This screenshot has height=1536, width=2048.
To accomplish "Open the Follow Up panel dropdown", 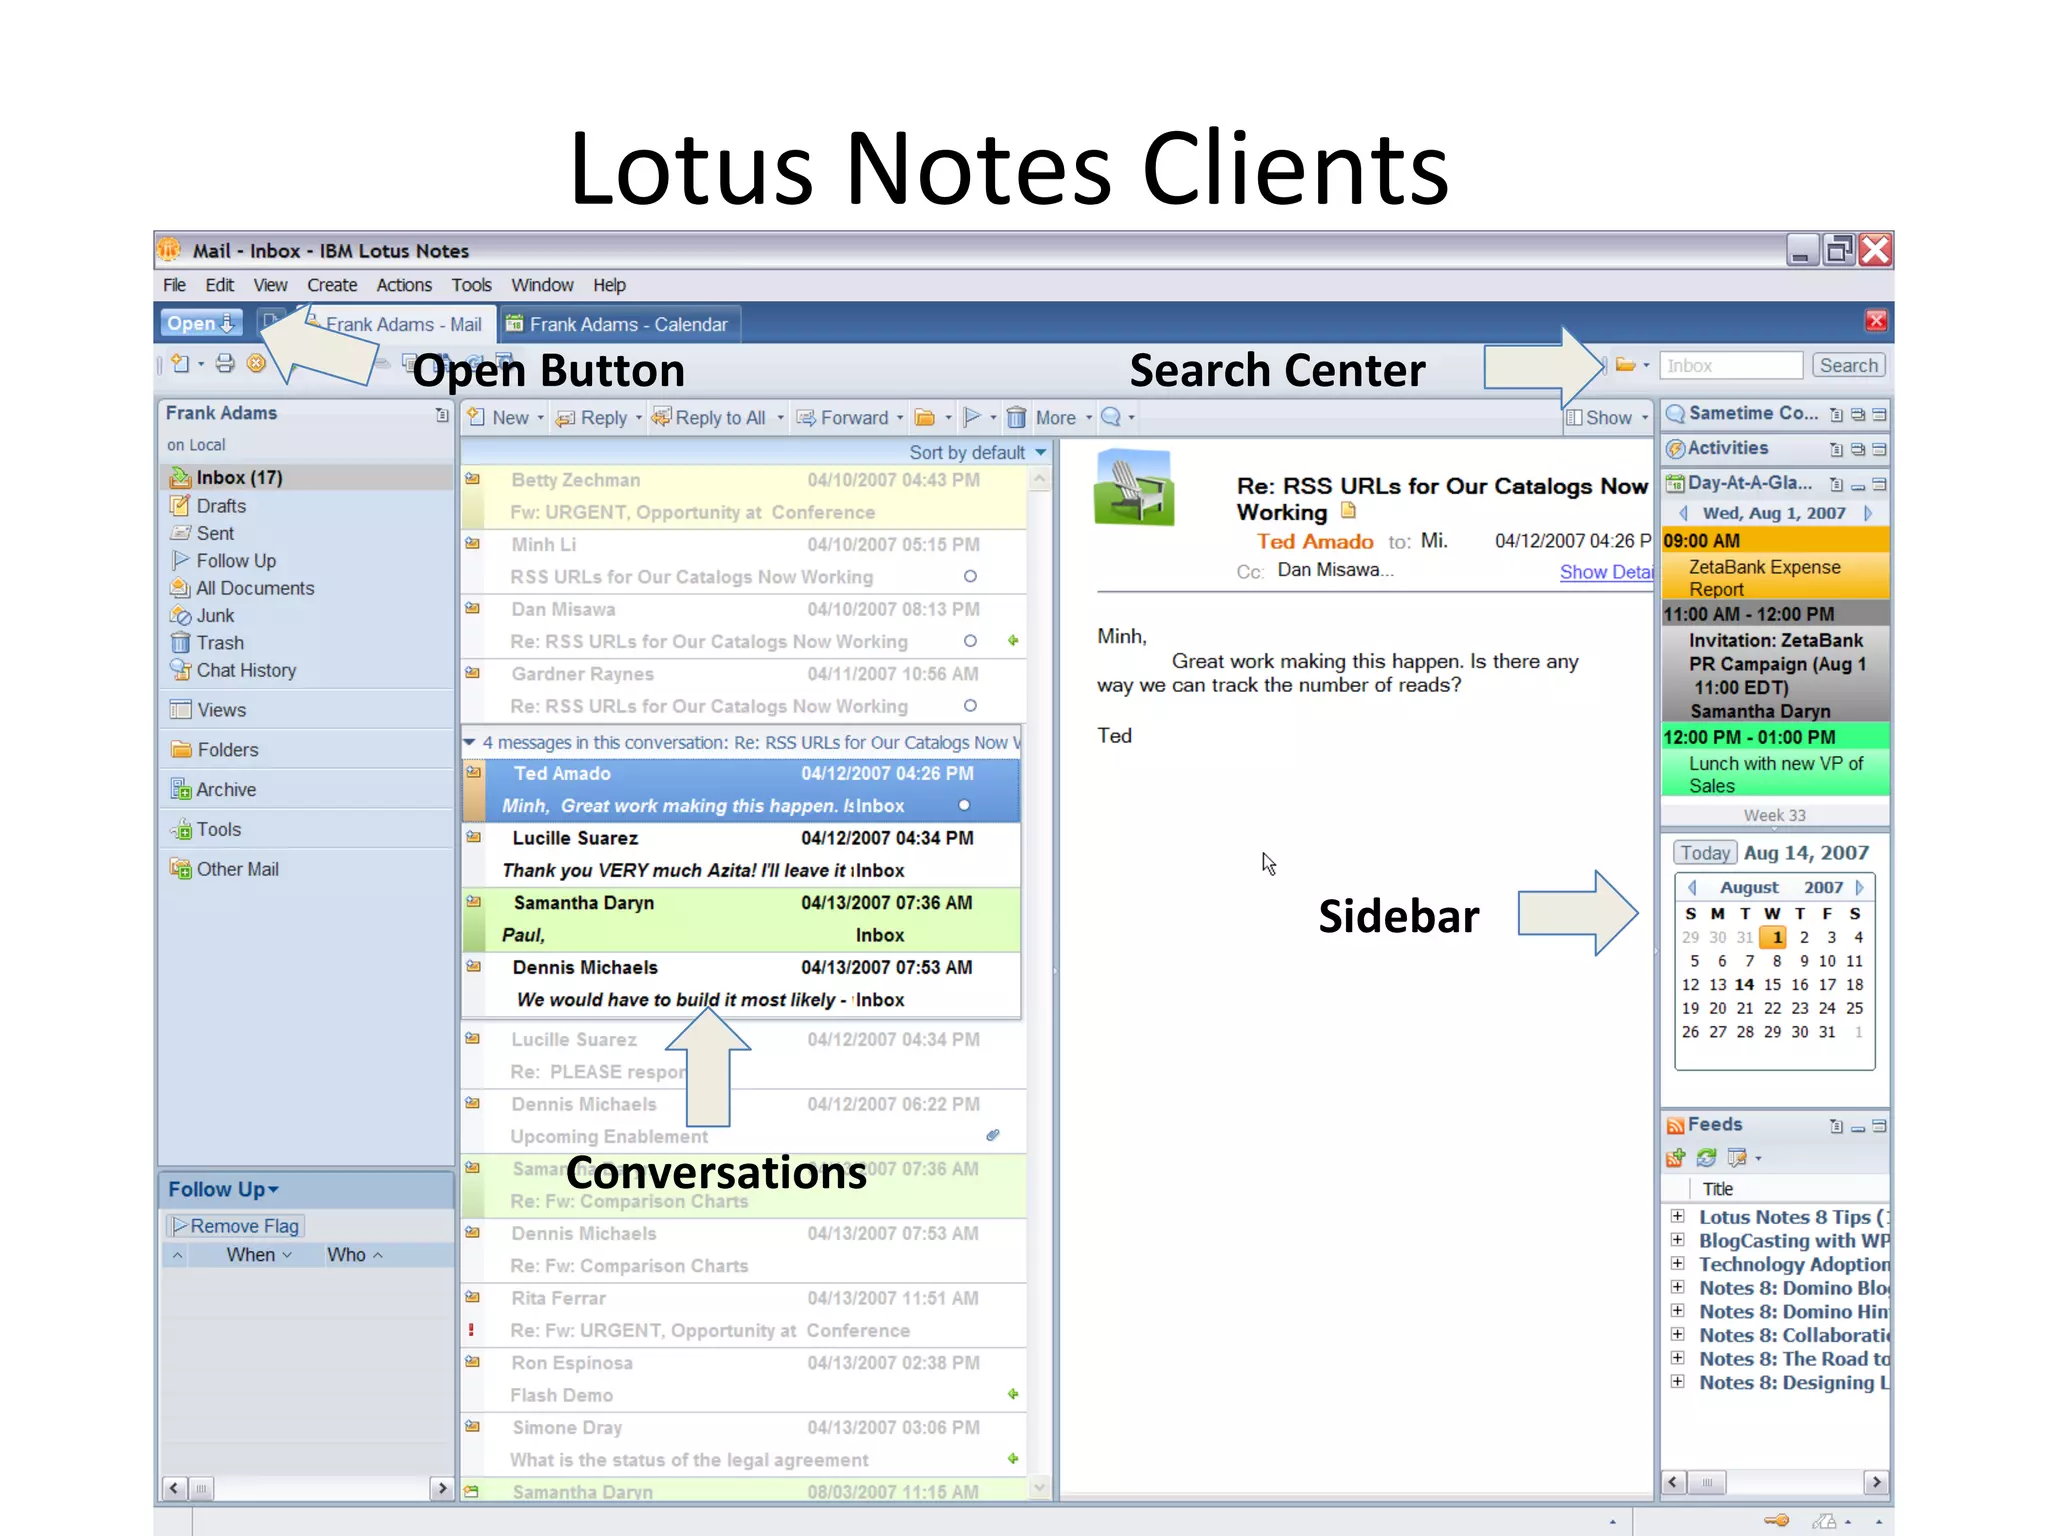I will 224,1190.
